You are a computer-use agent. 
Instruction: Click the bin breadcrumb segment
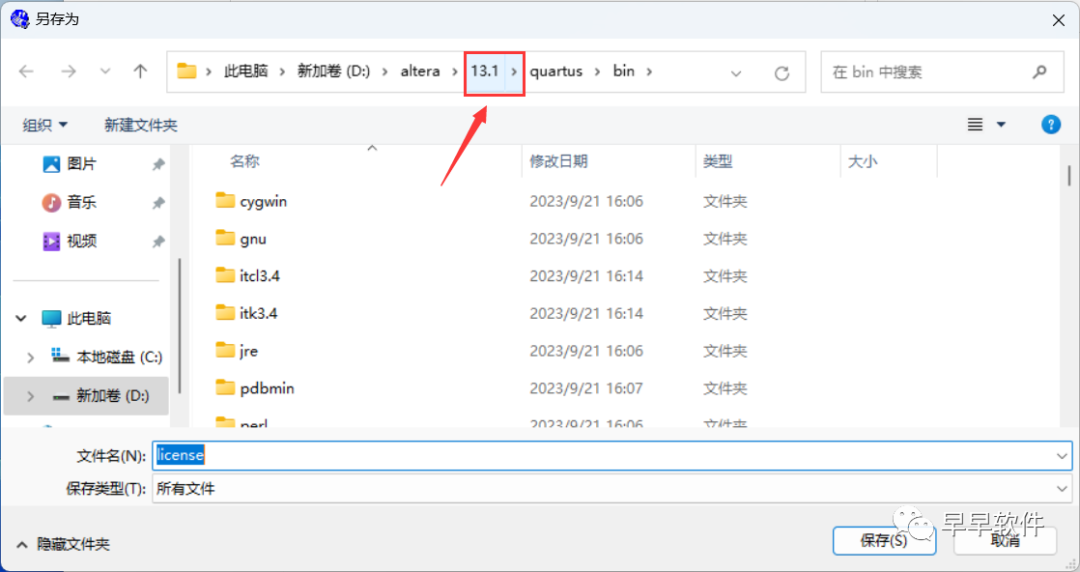click(x=624, y=71)
